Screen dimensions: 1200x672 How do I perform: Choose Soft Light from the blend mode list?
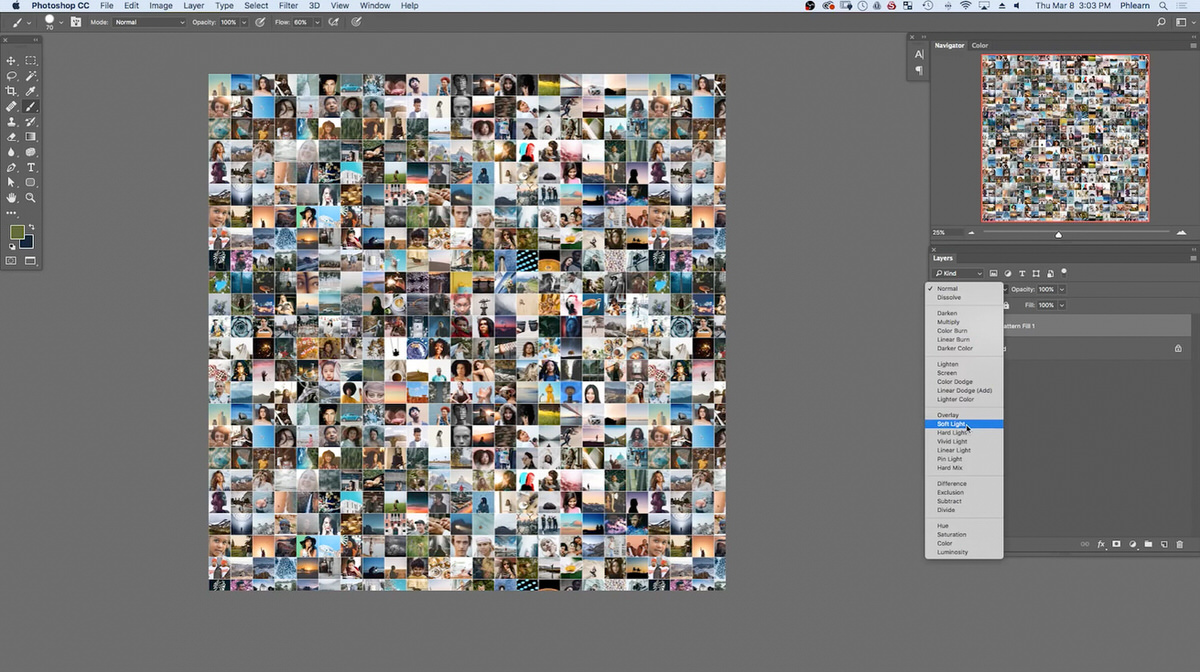point(950,423)
